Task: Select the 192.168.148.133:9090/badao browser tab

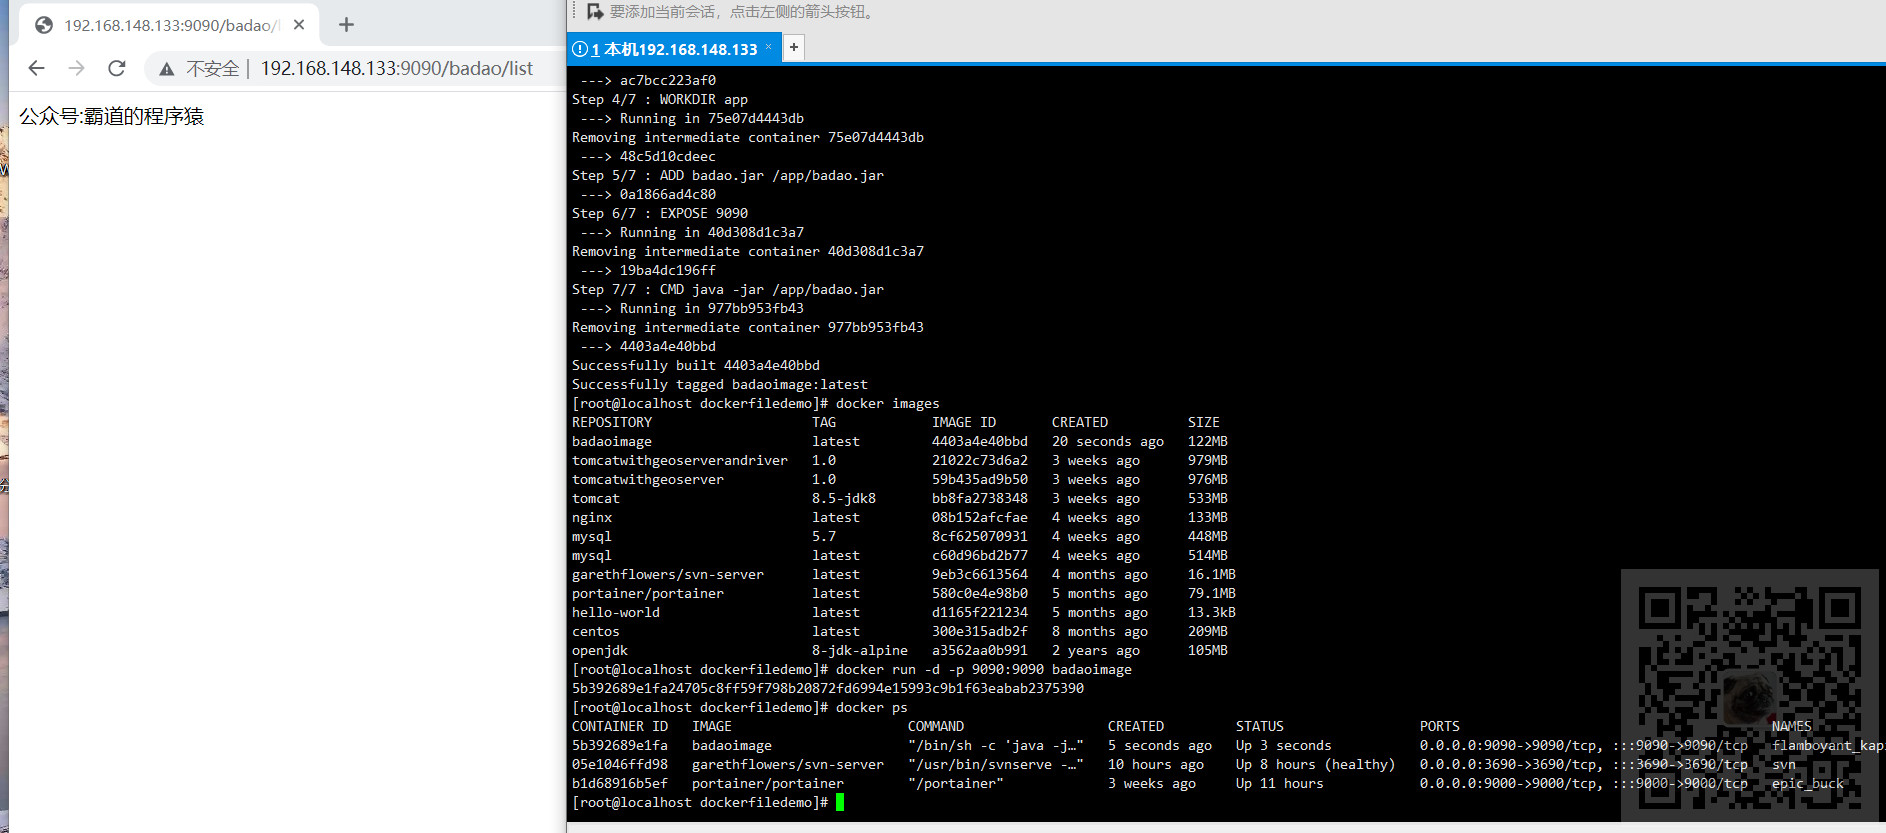Action: pos(170,25)
